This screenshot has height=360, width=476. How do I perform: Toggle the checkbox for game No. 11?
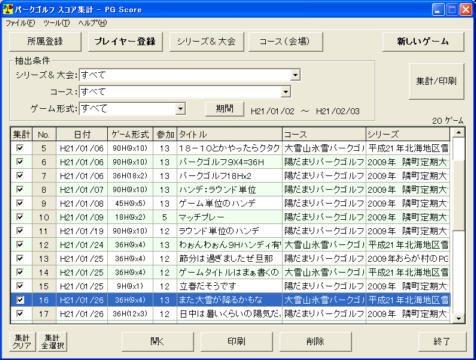[x=20, y=231]
